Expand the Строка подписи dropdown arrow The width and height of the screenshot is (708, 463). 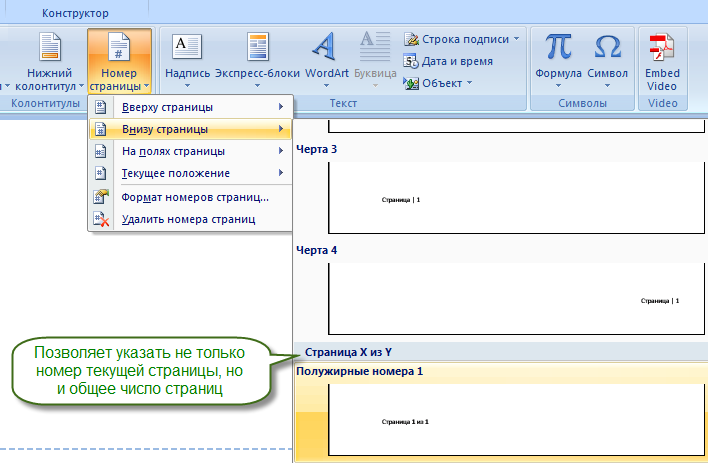(x=517, y=39)
